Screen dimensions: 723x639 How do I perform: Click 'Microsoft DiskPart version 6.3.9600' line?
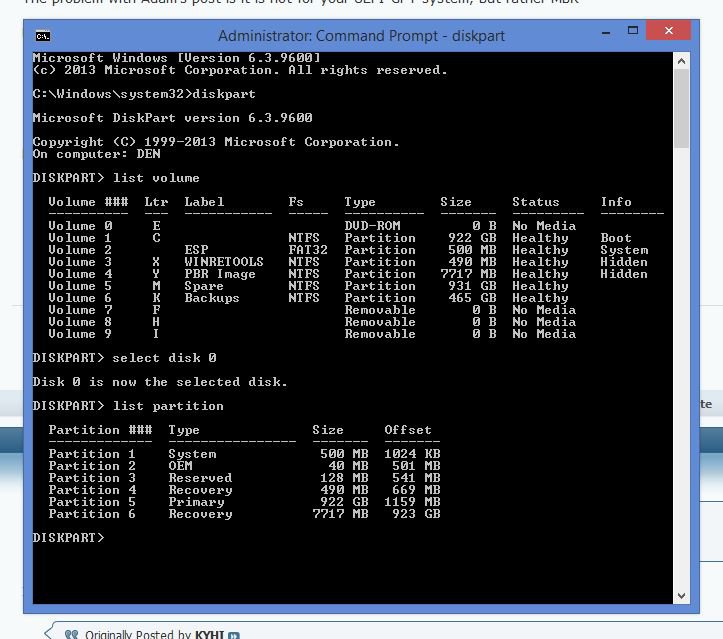click(172, 118)
